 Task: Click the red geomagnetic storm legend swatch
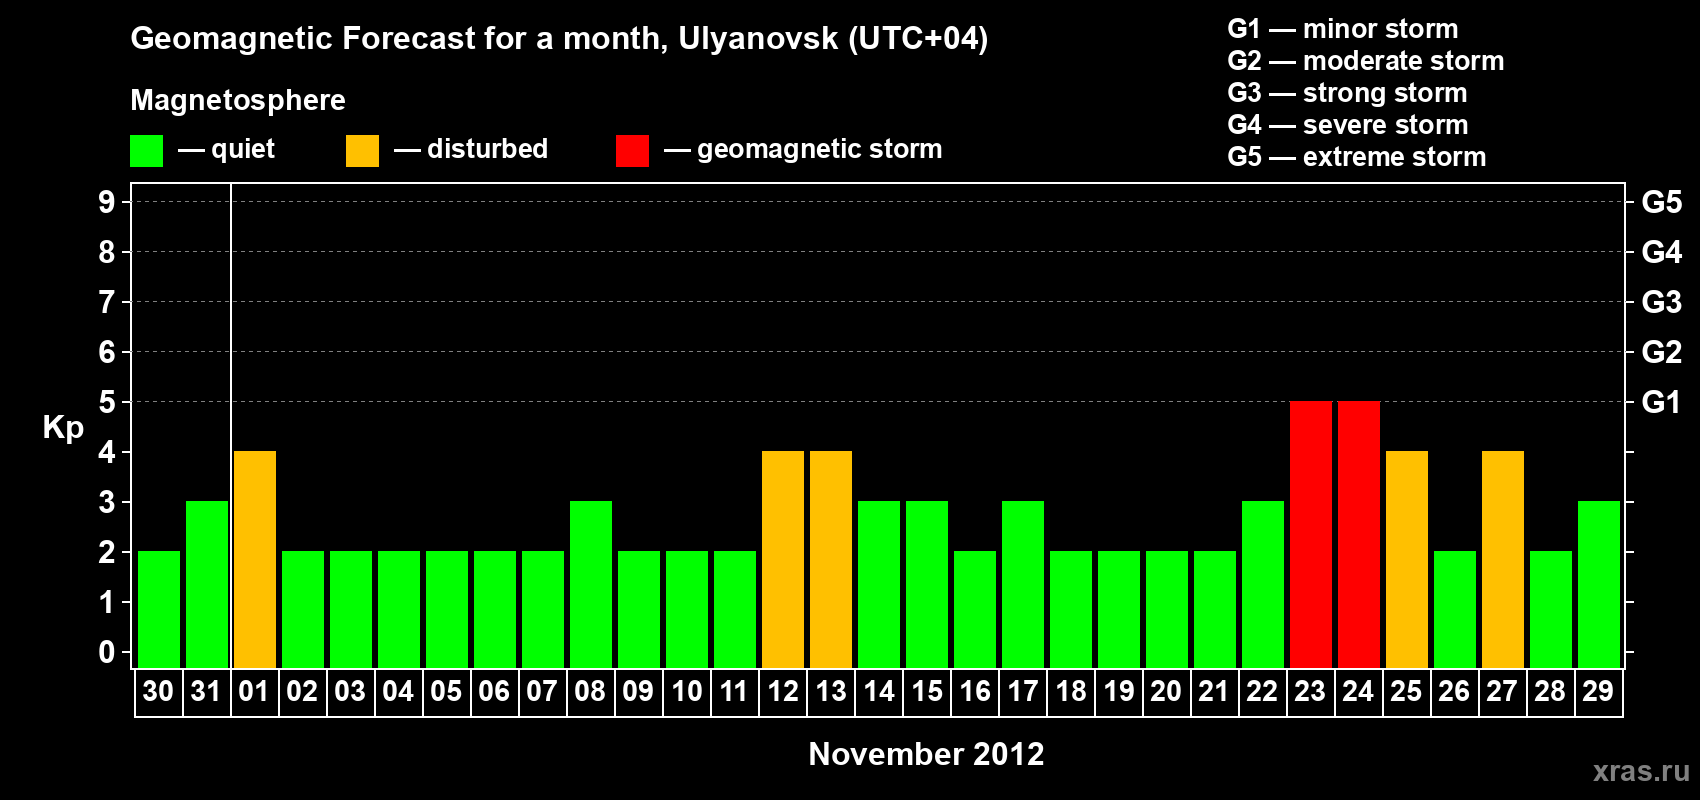click(x=632, y=151)
